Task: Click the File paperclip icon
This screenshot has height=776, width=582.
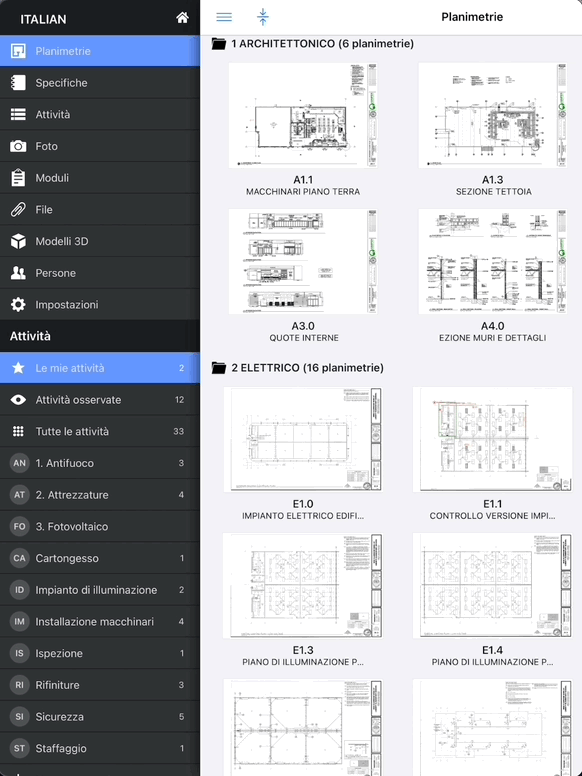Action: click(x=18, y=209)
